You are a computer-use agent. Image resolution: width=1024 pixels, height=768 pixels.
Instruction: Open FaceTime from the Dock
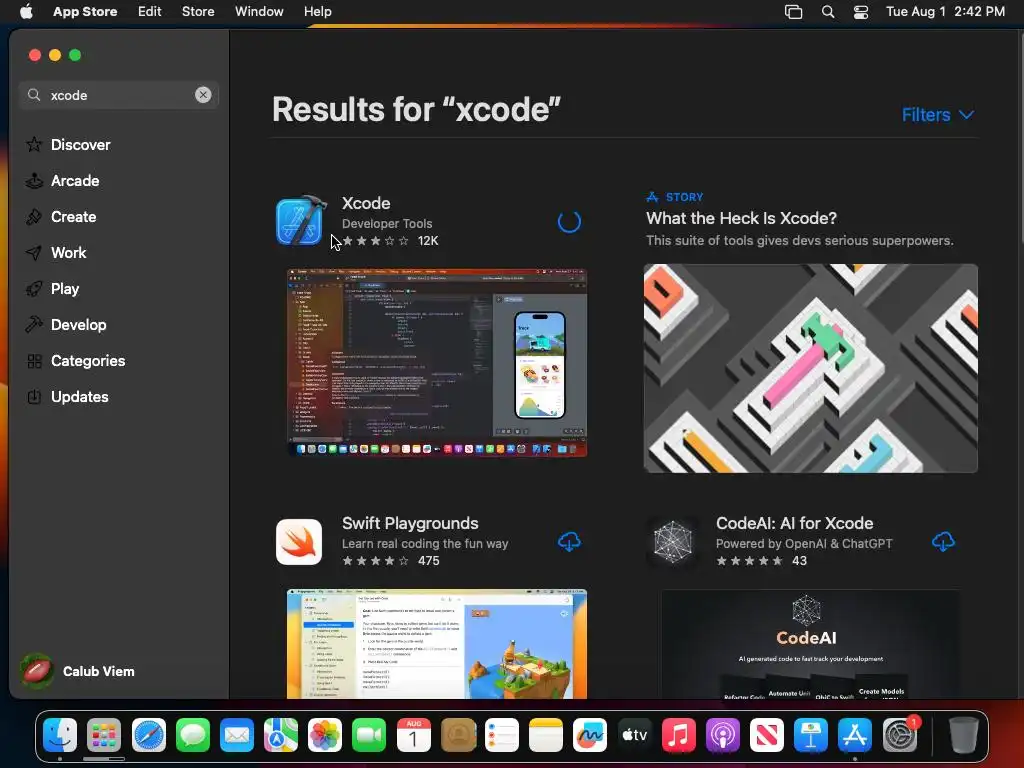tap(369, 735)
